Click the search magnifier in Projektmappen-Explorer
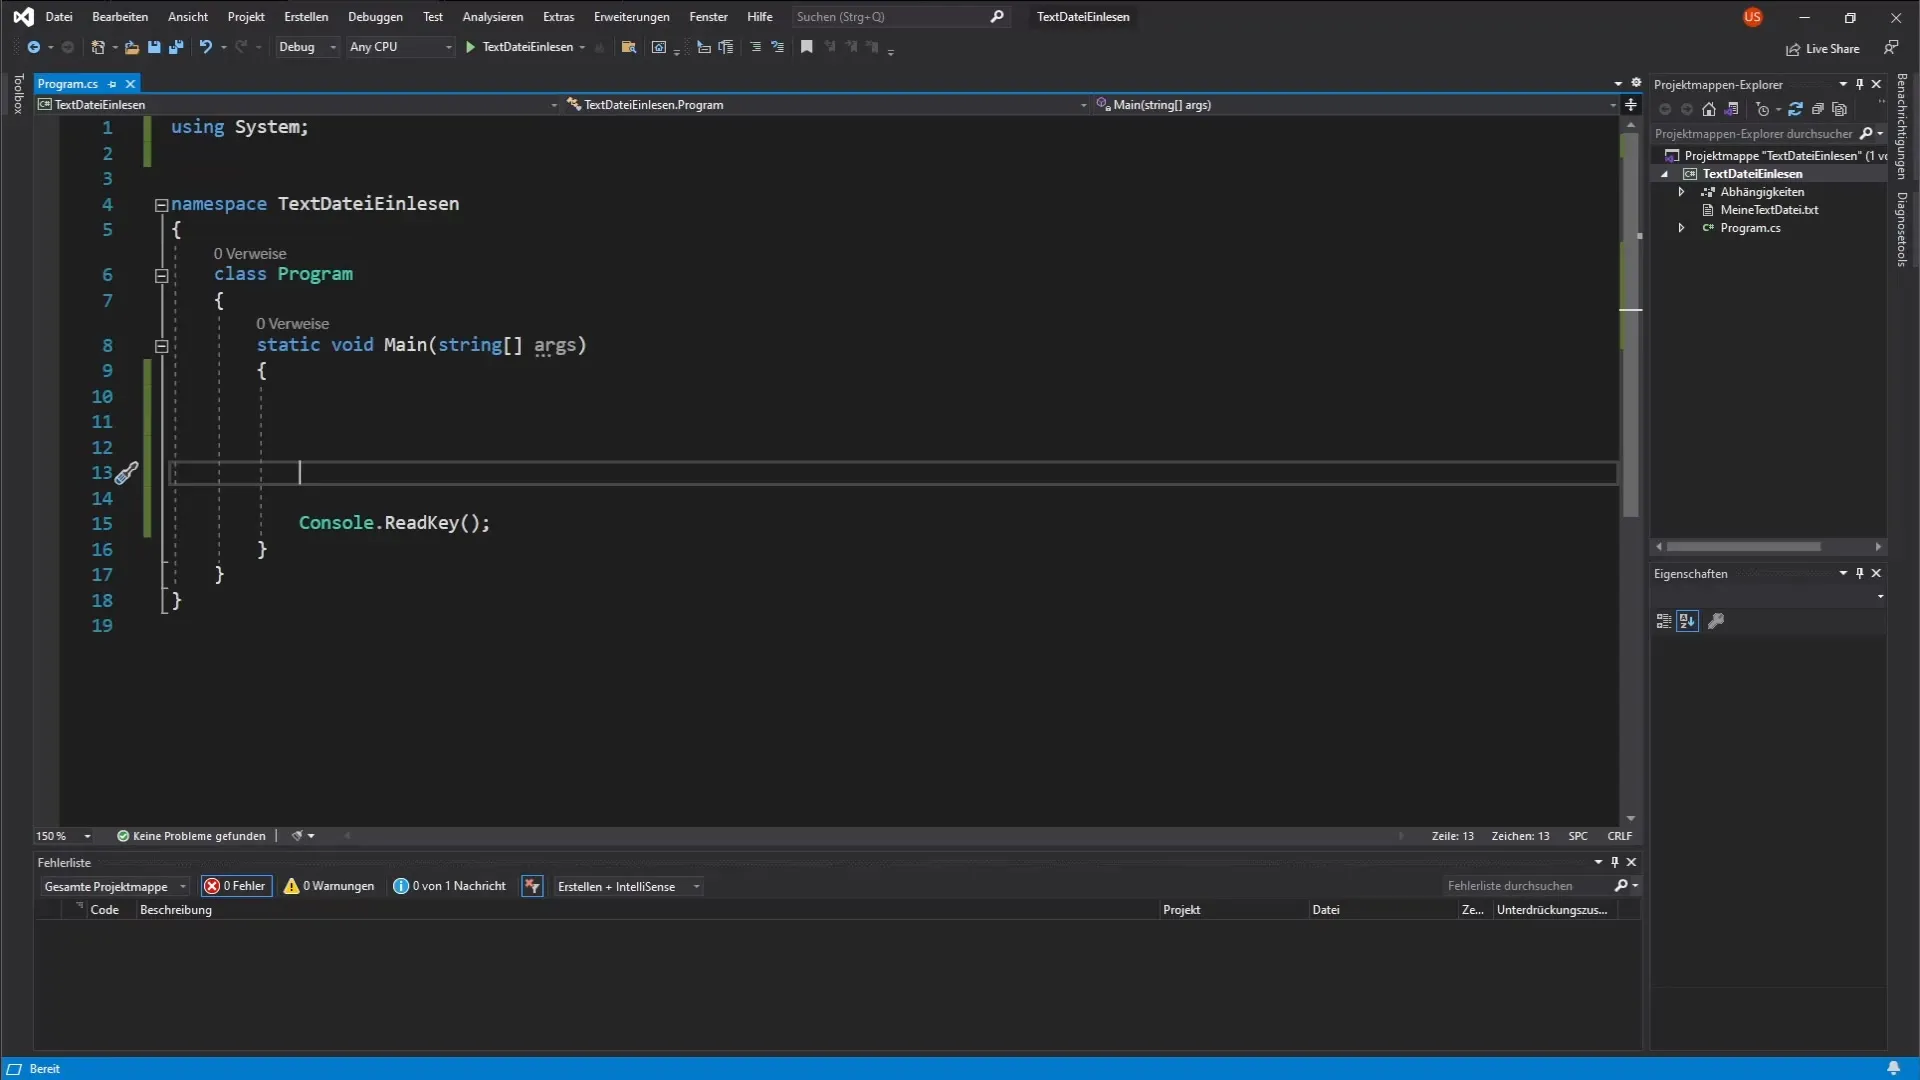The image size is (1920, 1080). pos(1866,133)
